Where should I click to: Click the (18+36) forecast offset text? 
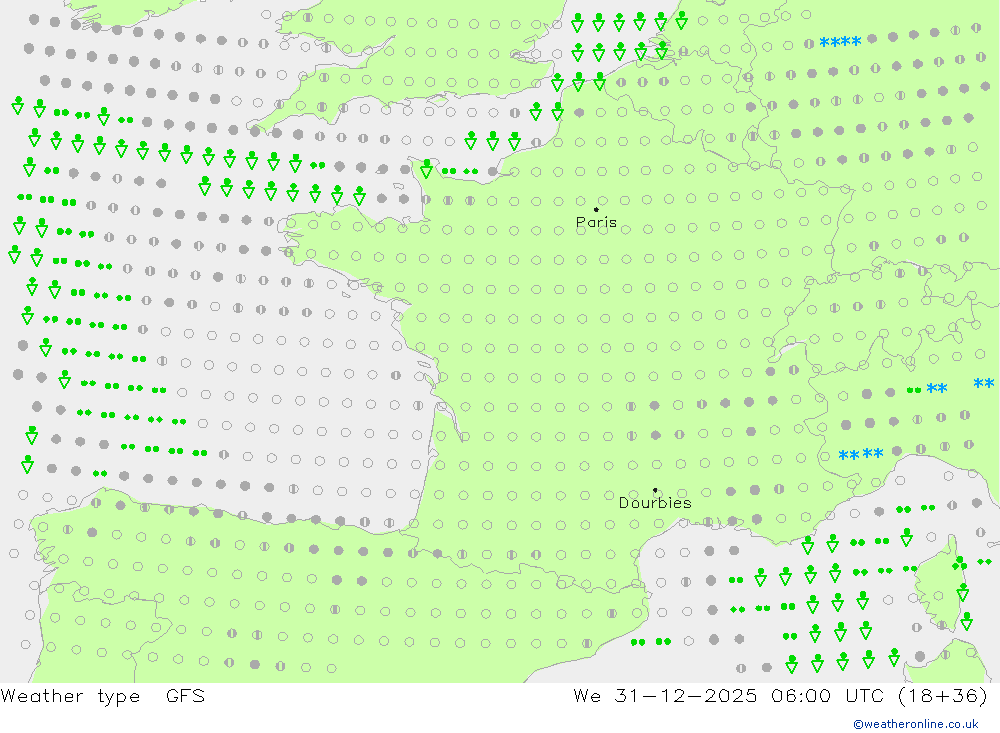[x=943, y=695]
